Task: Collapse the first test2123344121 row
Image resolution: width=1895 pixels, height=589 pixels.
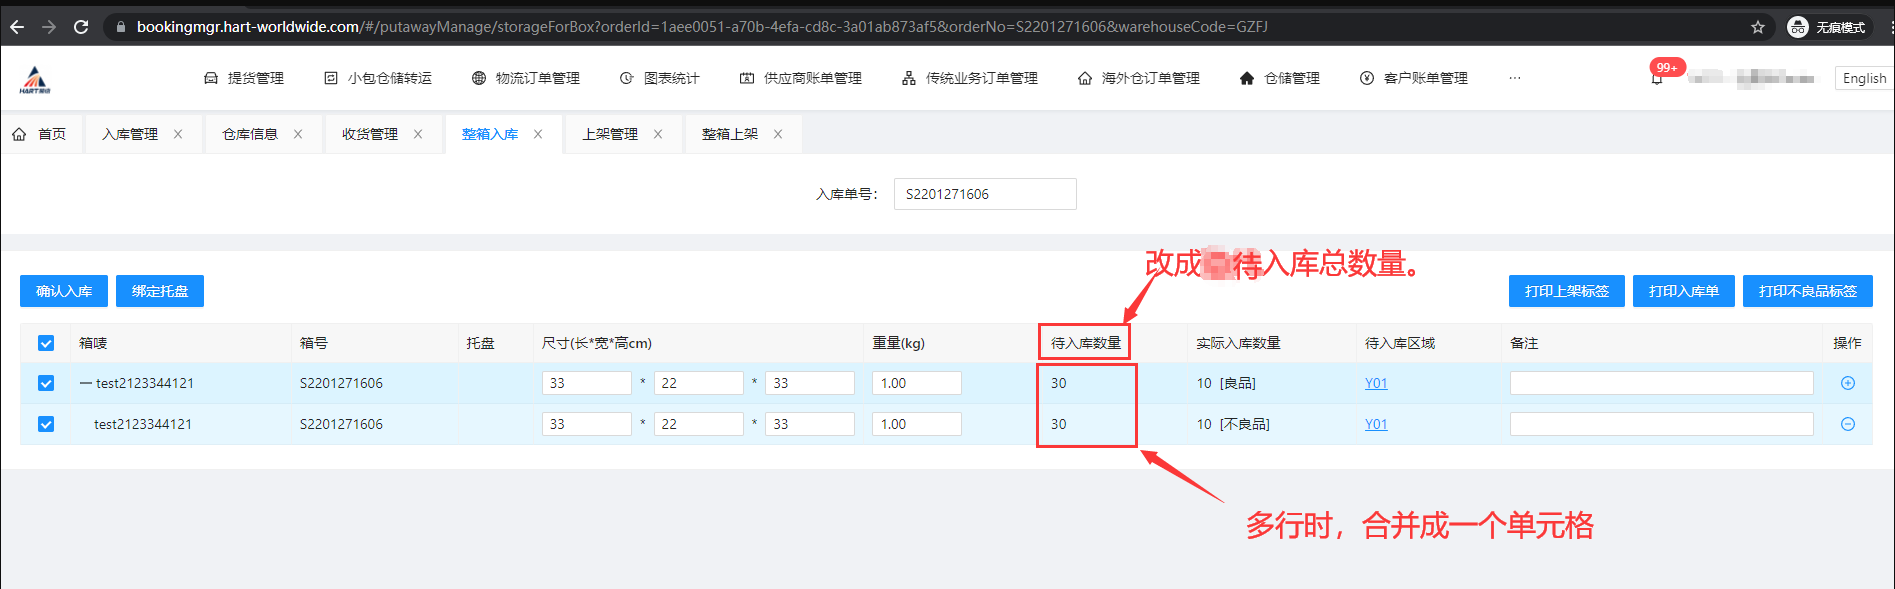Action: tap(86, 383)
